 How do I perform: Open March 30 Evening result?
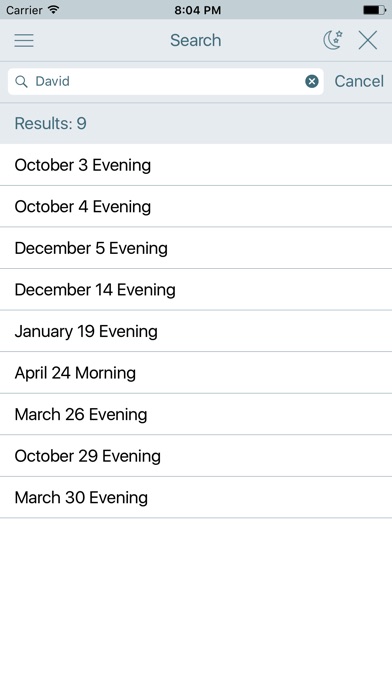(196, 497)
